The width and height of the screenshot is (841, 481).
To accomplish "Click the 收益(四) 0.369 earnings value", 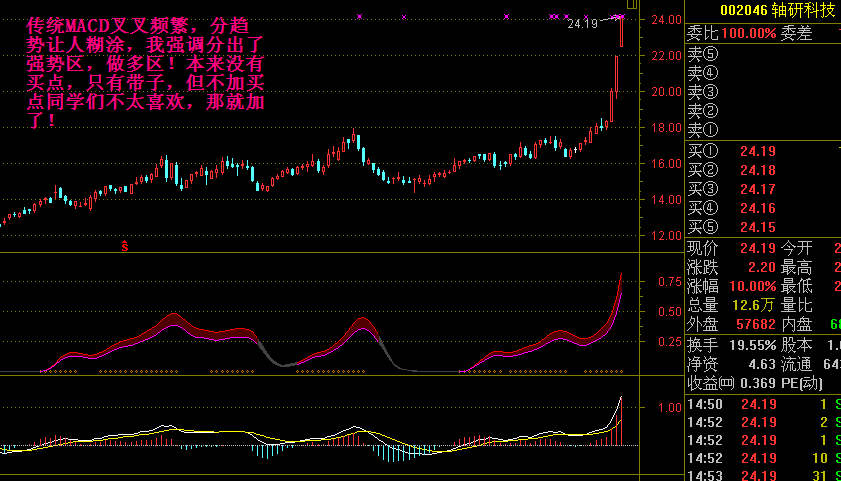I will point(758,383).
